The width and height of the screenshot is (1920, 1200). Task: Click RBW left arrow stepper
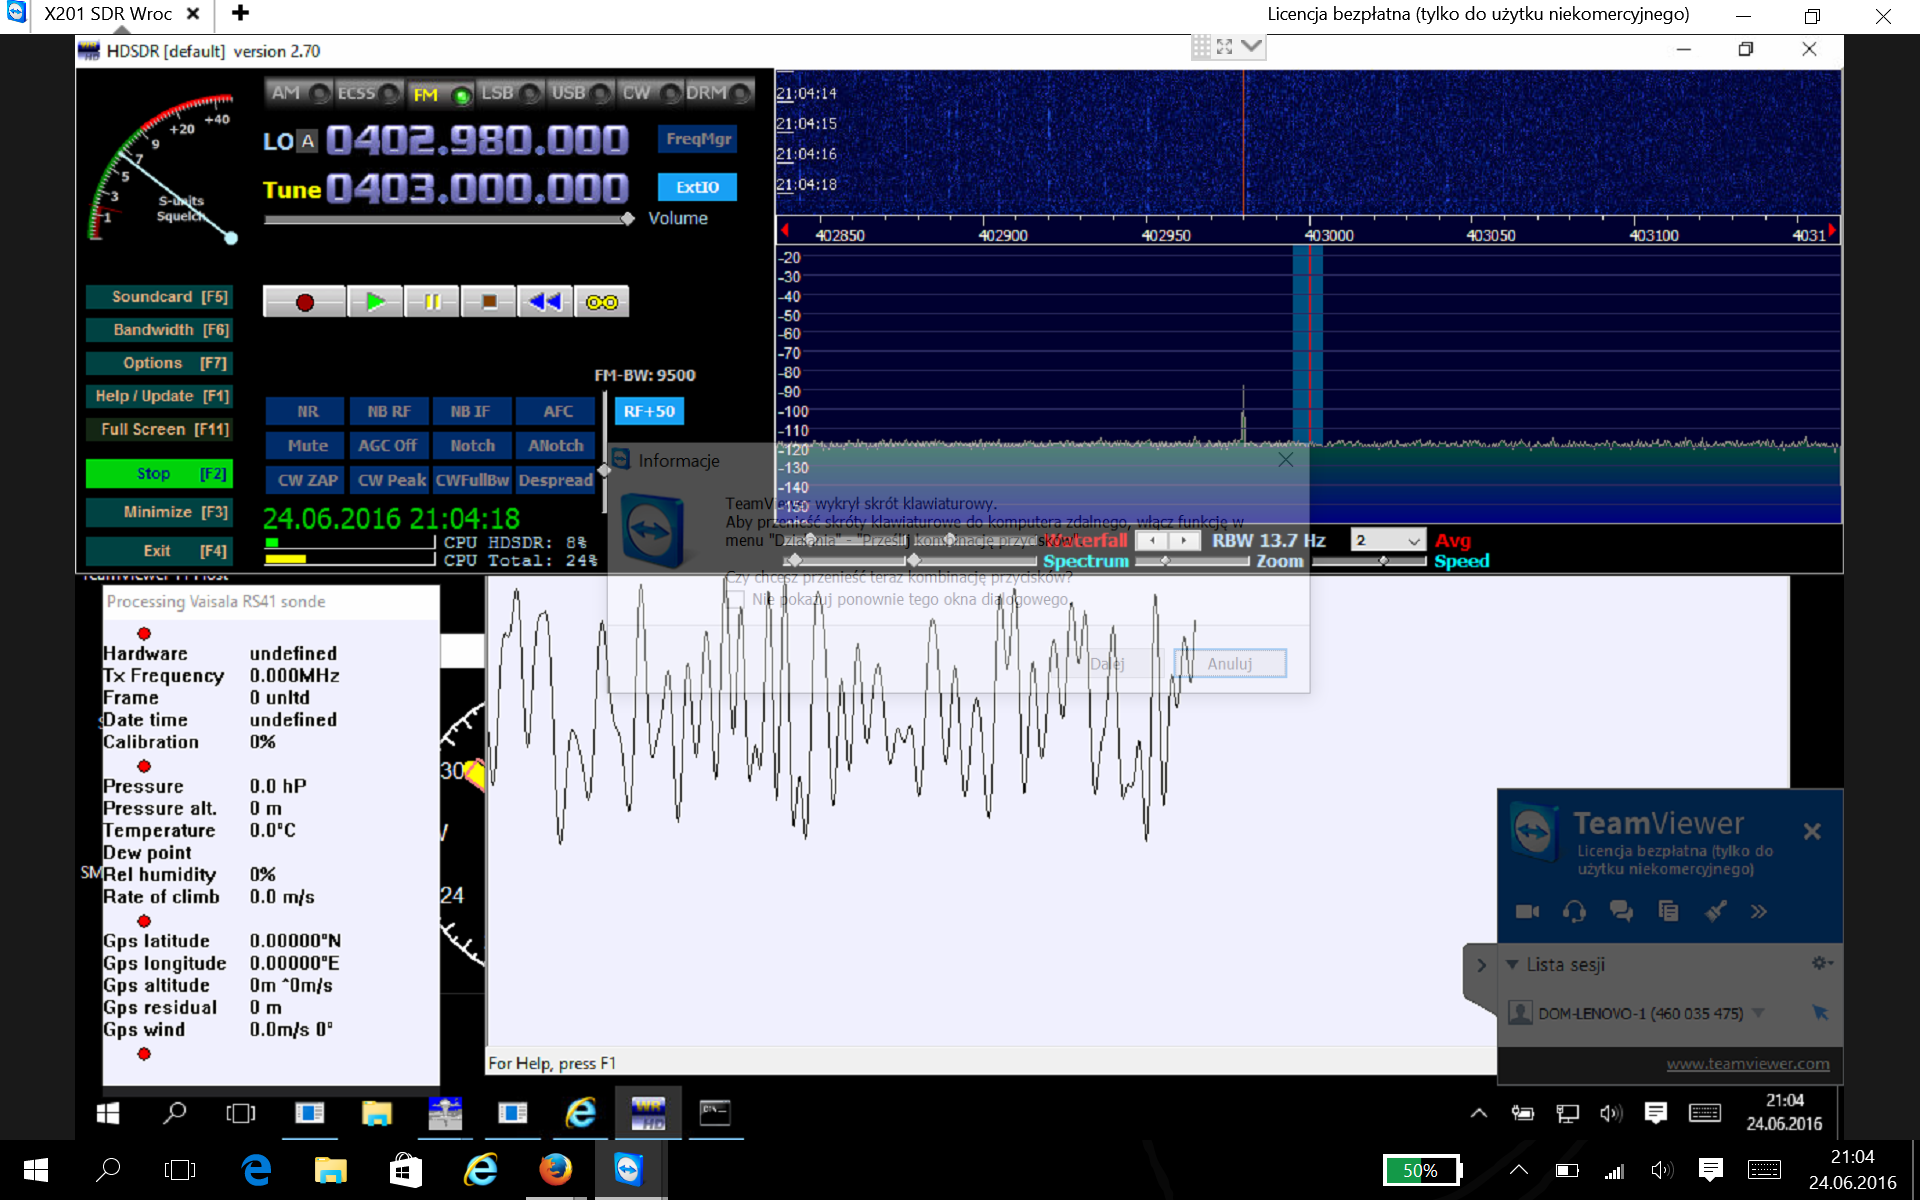pos(1152,541)
